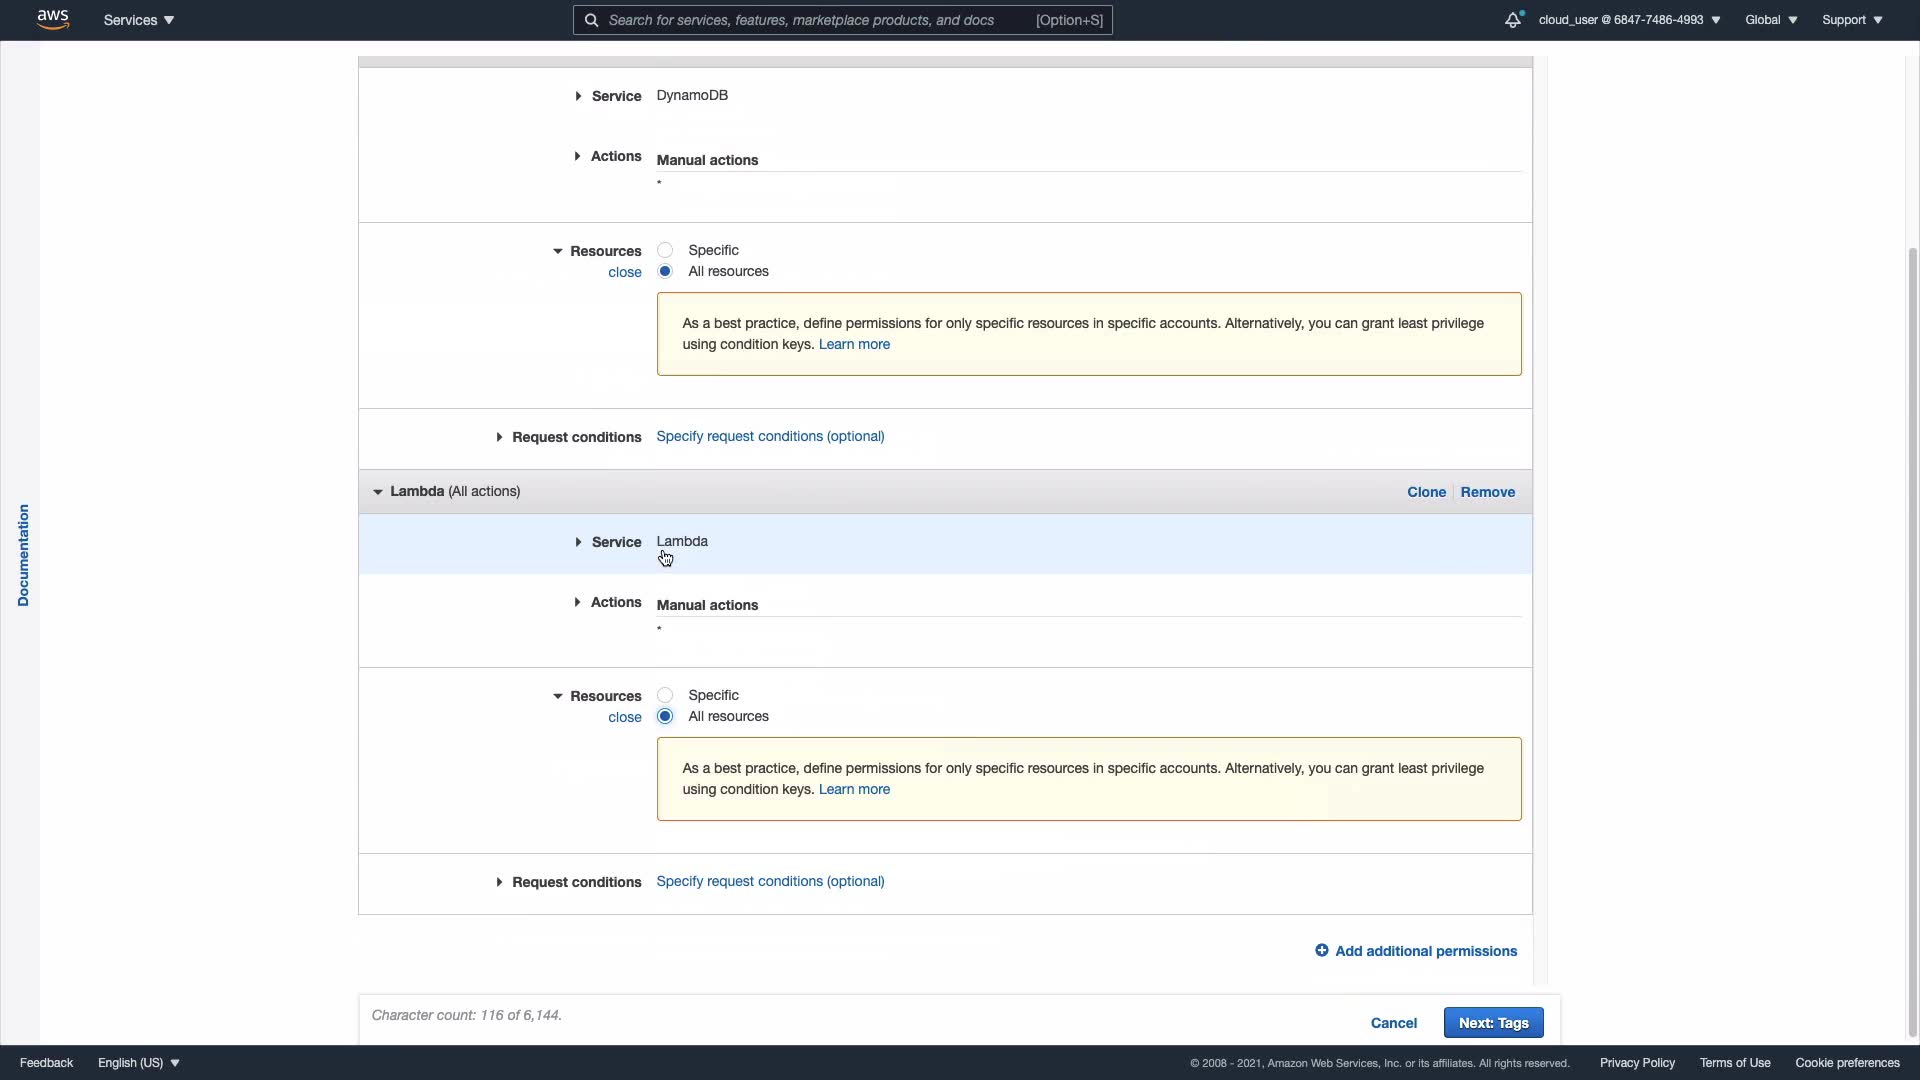Image resolution: width=1920 pixels, height=1080 pixels.
Task: Select Specific resources for DynamoDB
Action: 665,250
